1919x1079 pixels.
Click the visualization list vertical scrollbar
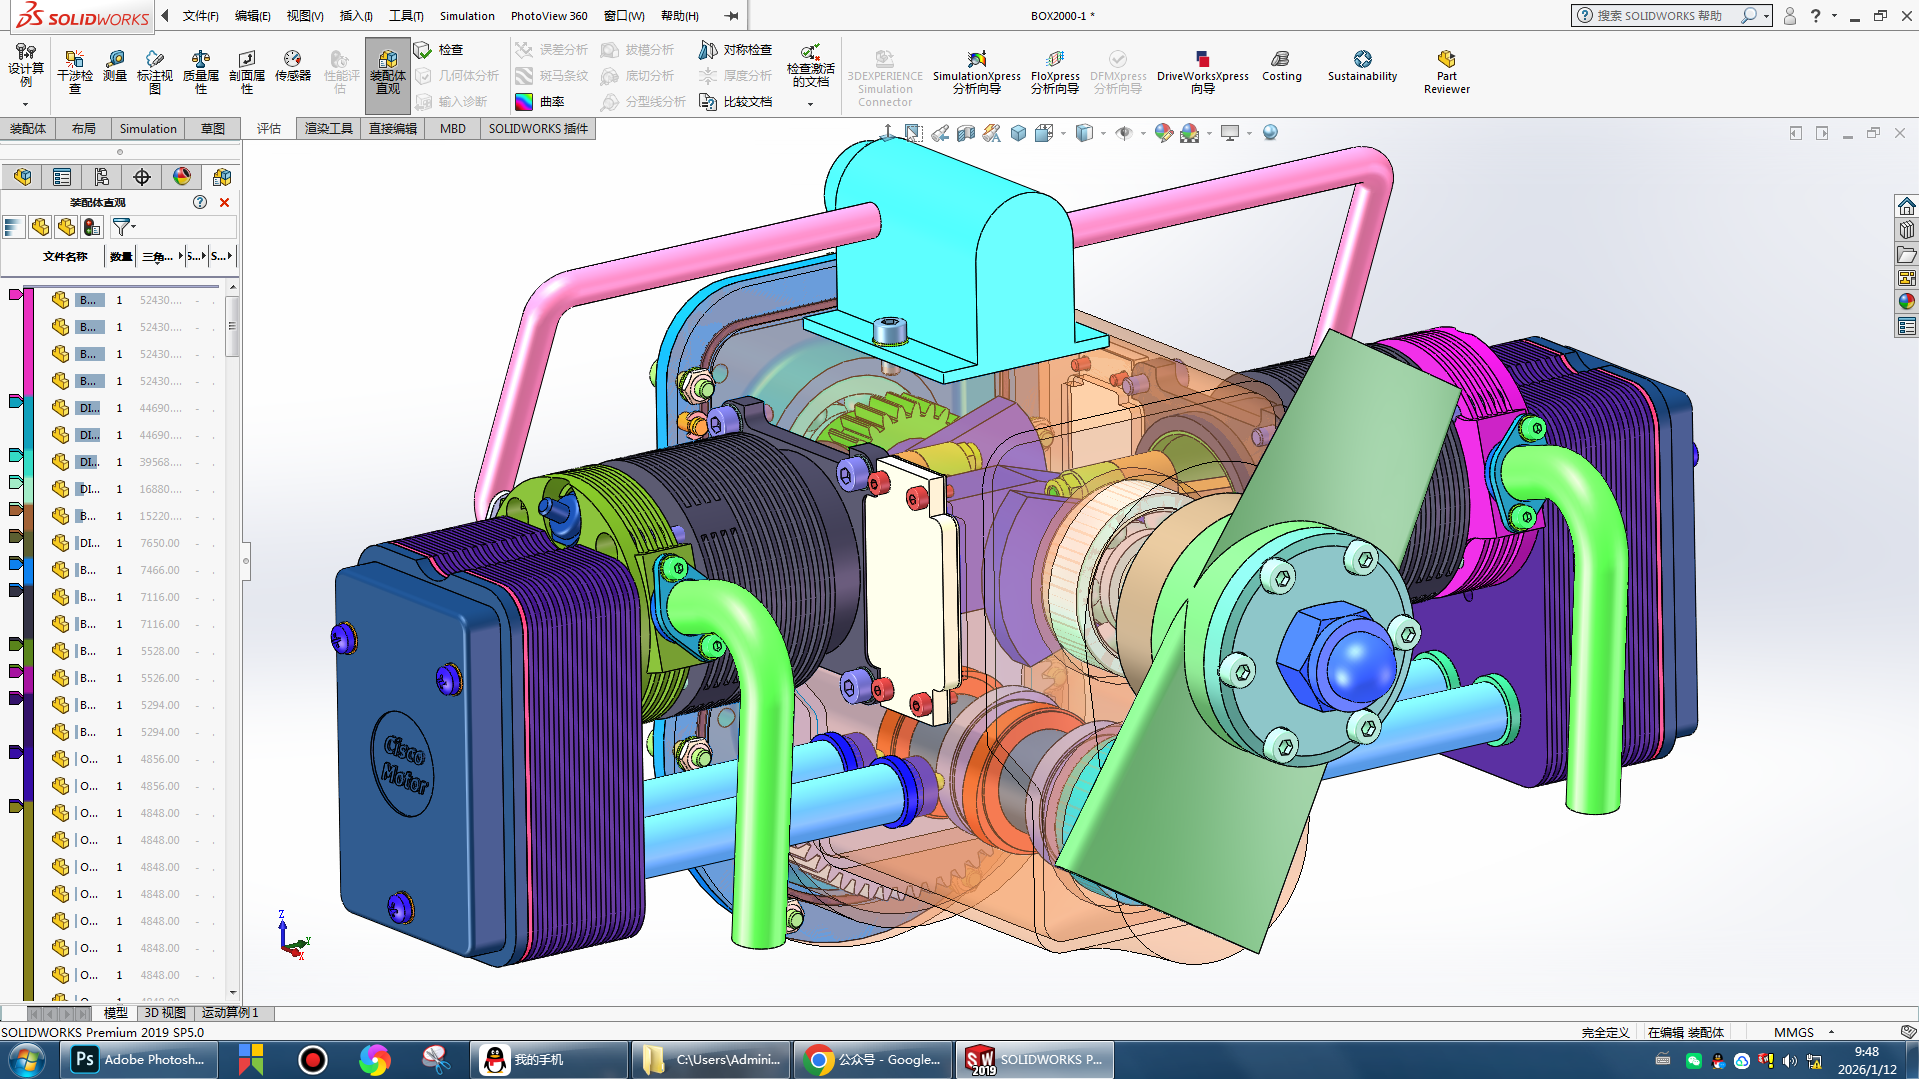pos(232,325)
